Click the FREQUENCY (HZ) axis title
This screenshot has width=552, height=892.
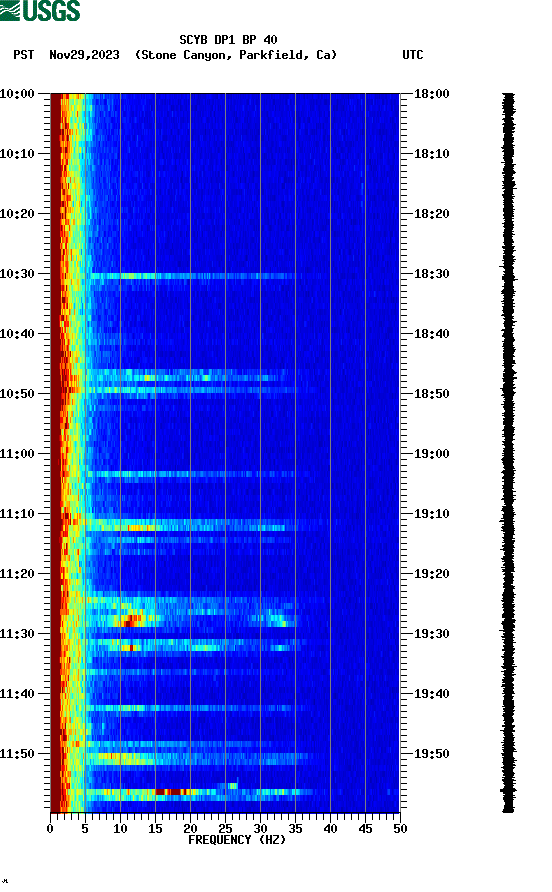237,840
